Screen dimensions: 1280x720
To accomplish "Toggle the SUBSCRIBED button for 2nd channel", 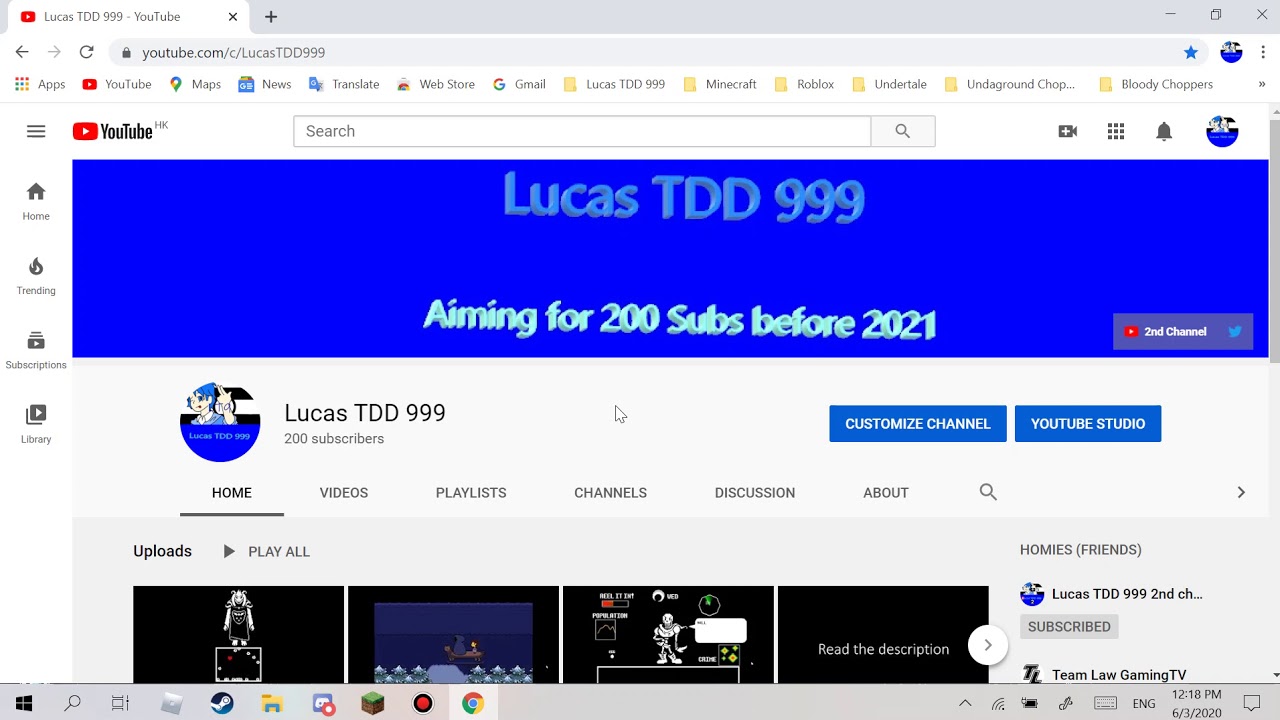I will pos(1069,627).
